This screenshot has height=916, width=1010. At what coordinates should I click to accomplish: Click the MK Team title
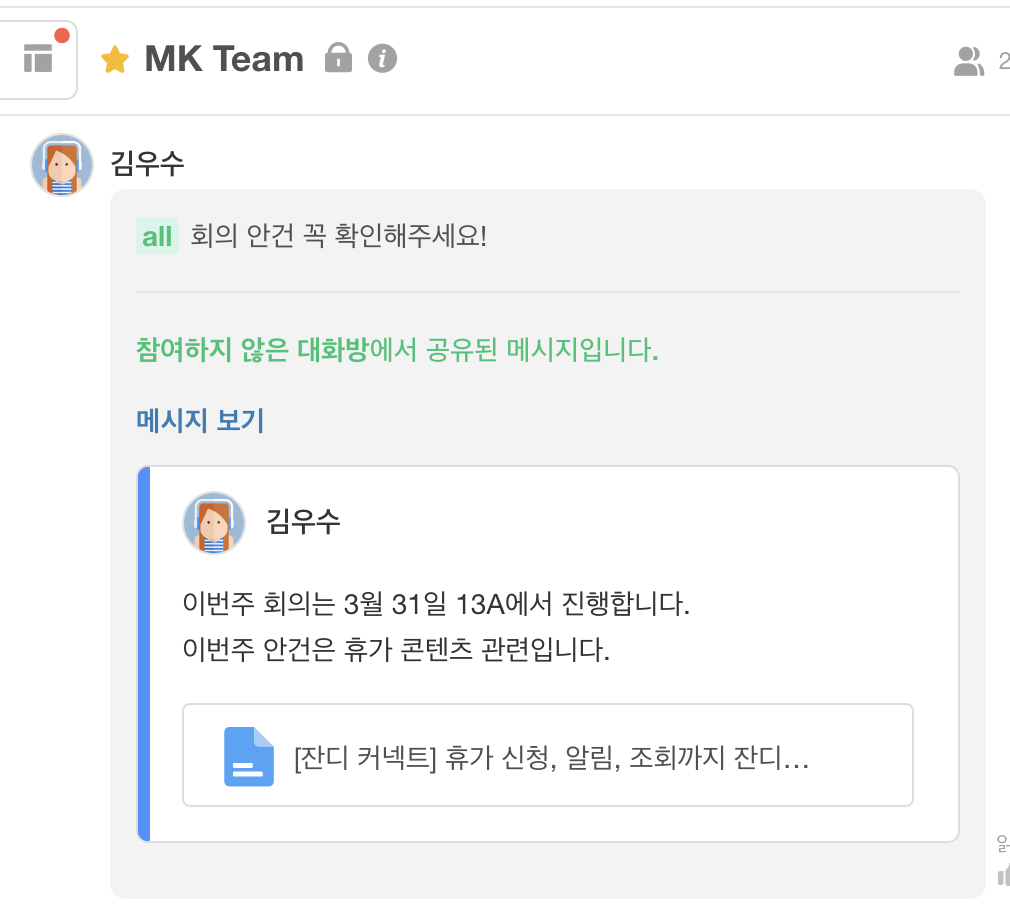[x=224, y=59]
